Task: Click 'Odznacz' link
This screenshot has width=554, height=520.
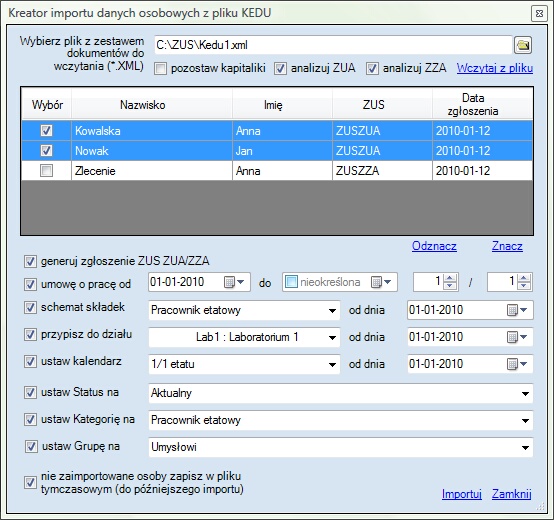Action: click(x=434, y=246)
